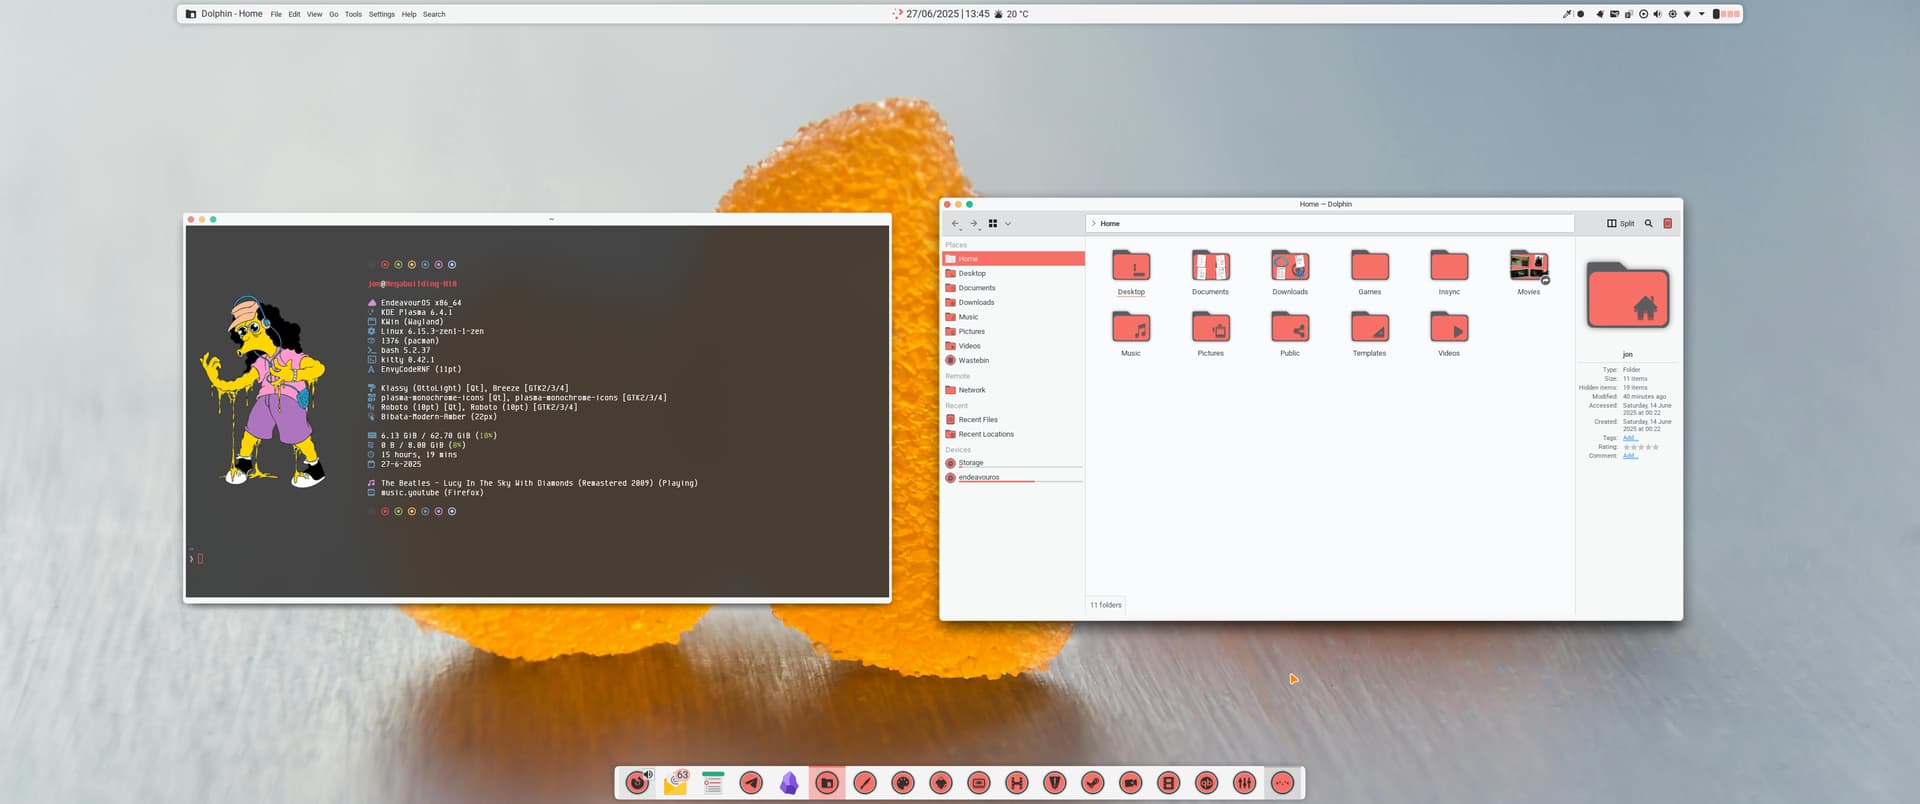This screenshot has height=804, width=1920.
Task: Open the Dolphin search magnifier icon
Action: pos(1648,223)
